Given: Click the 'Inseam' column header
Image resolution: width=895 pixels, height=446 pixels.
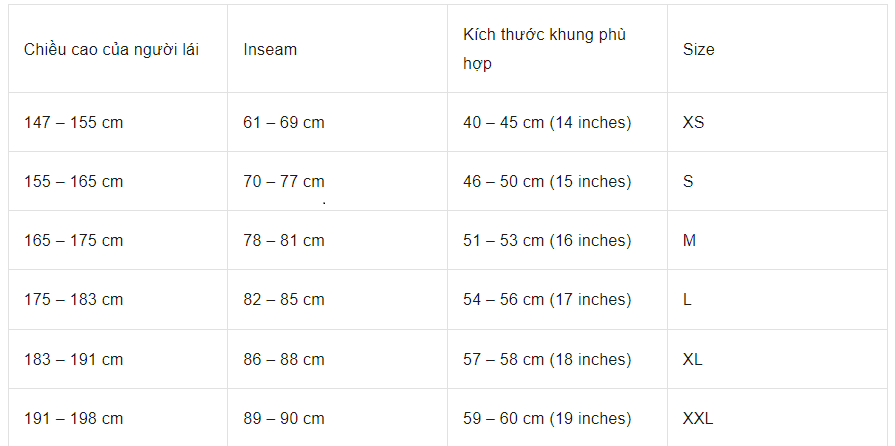Looking at the screenshot, I should (270, 49).
